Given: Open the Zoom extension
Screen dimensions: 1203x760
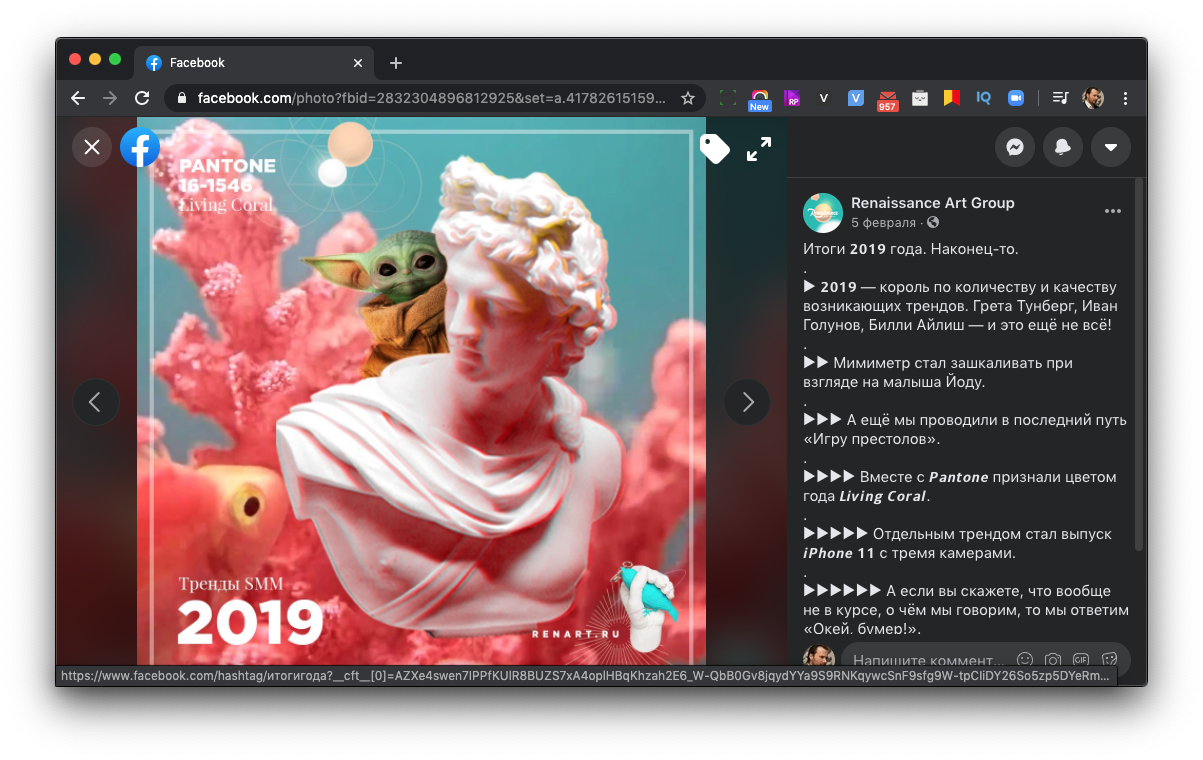Looking at the screenshot, I should 1016,98.
